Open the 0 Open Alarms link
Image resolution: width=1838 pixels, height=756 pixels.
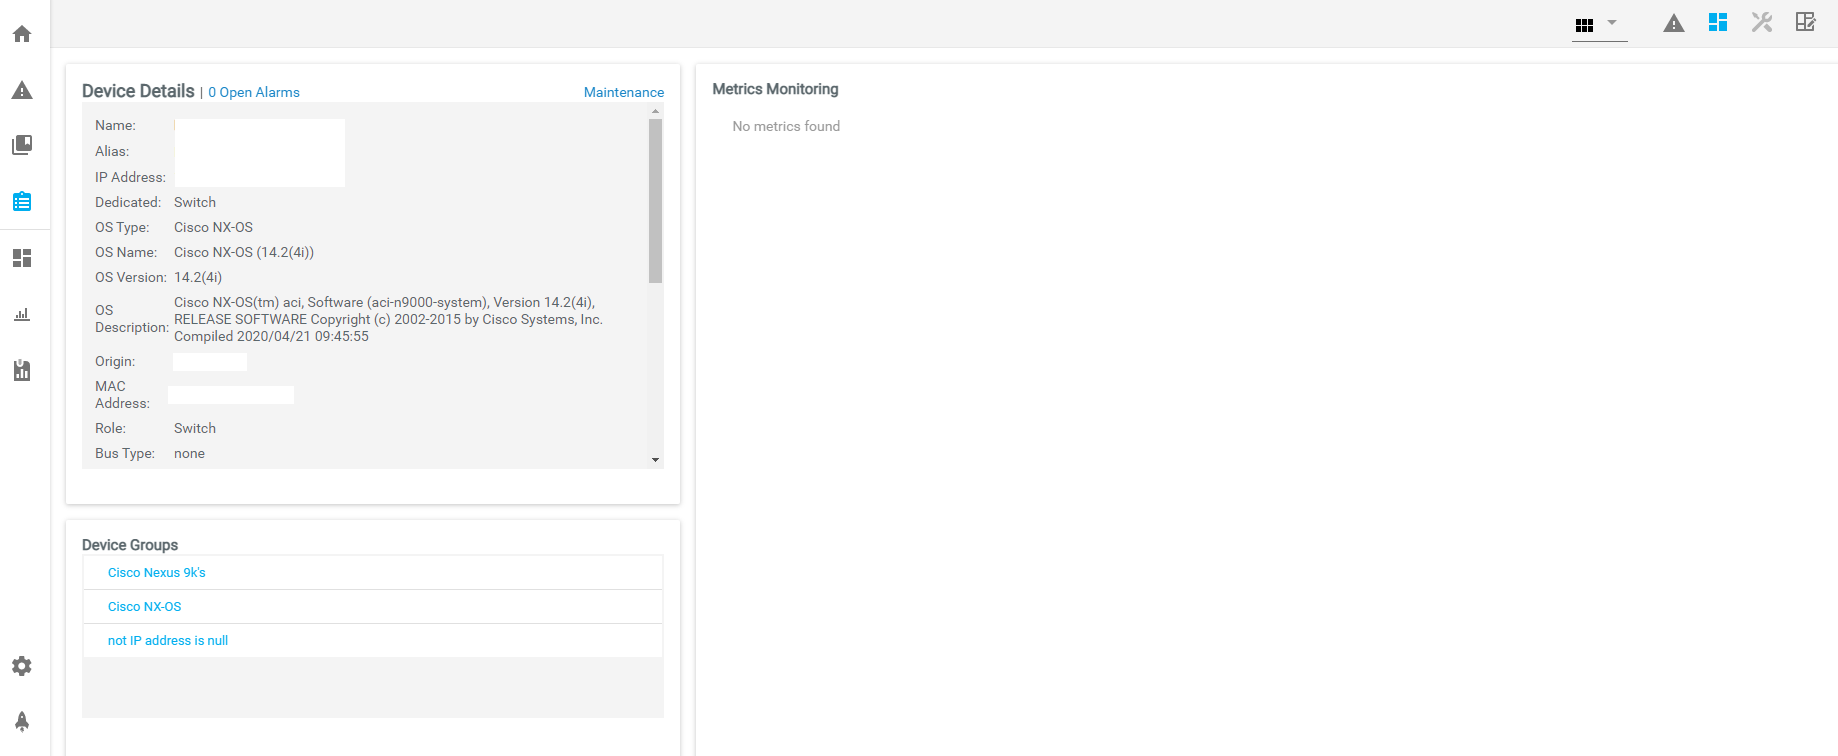[x=254, y=92]
